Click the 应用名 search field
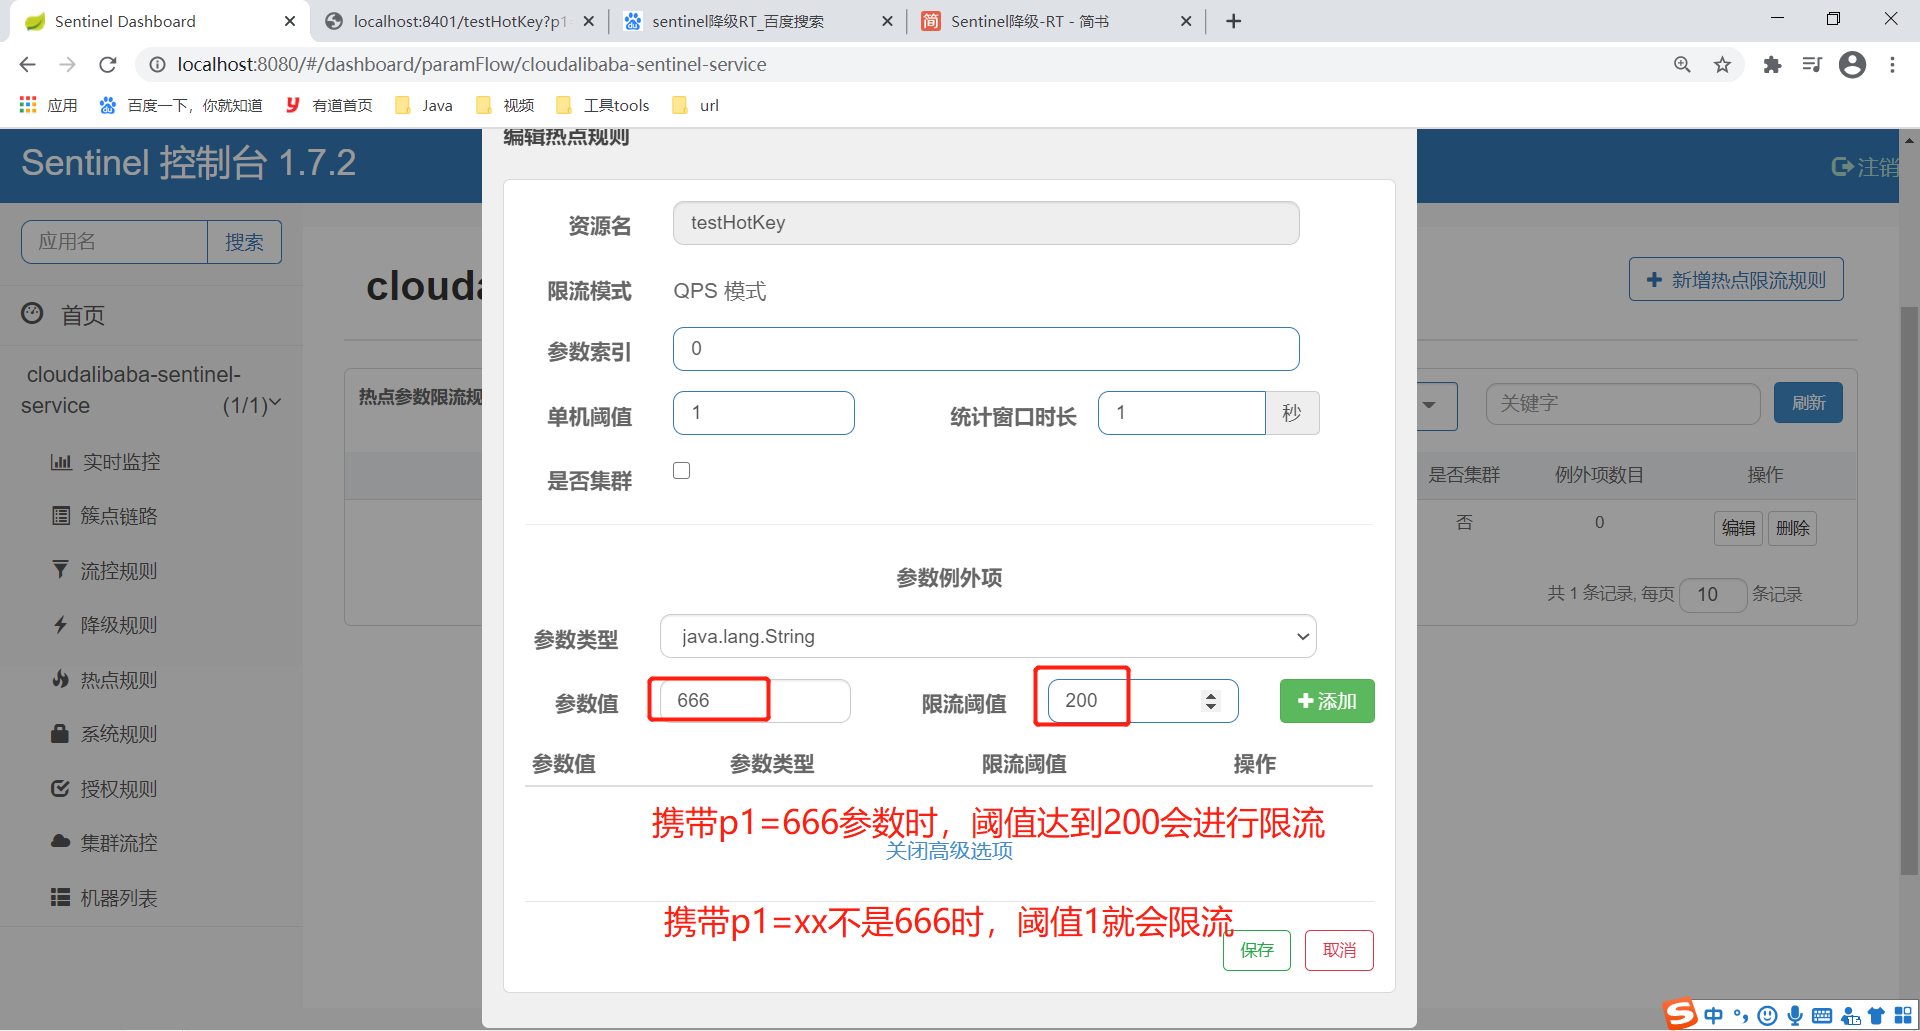The width and height of the screenshot is (1920, 1031). click(x=114, y=242)
